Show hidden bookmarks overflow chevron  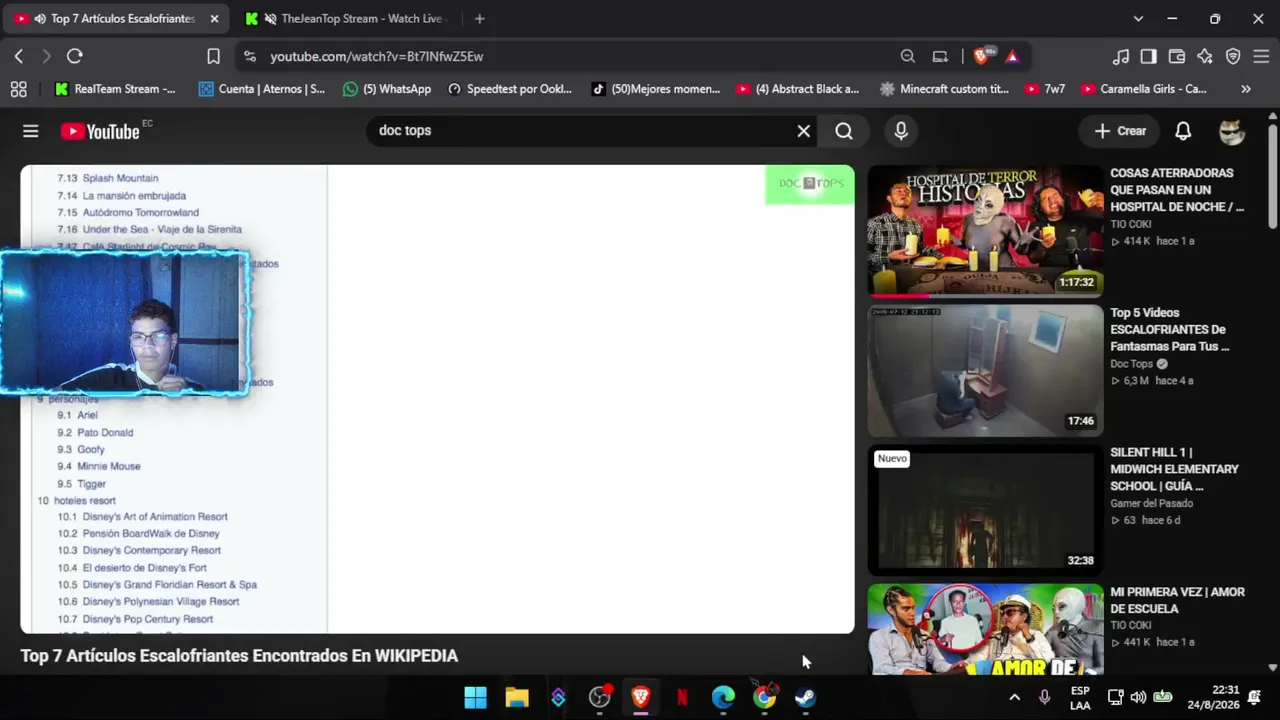(1246, 89)
